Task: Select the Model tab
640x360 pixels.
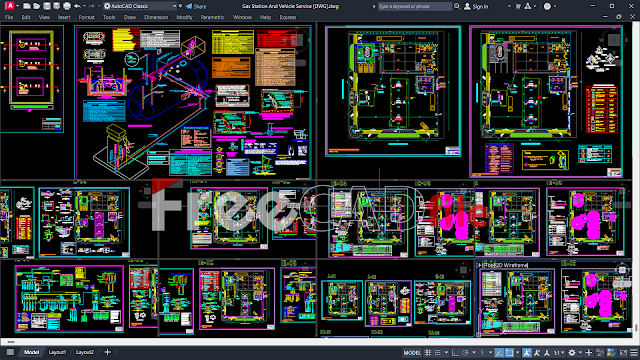Action: tap(31, 352)
